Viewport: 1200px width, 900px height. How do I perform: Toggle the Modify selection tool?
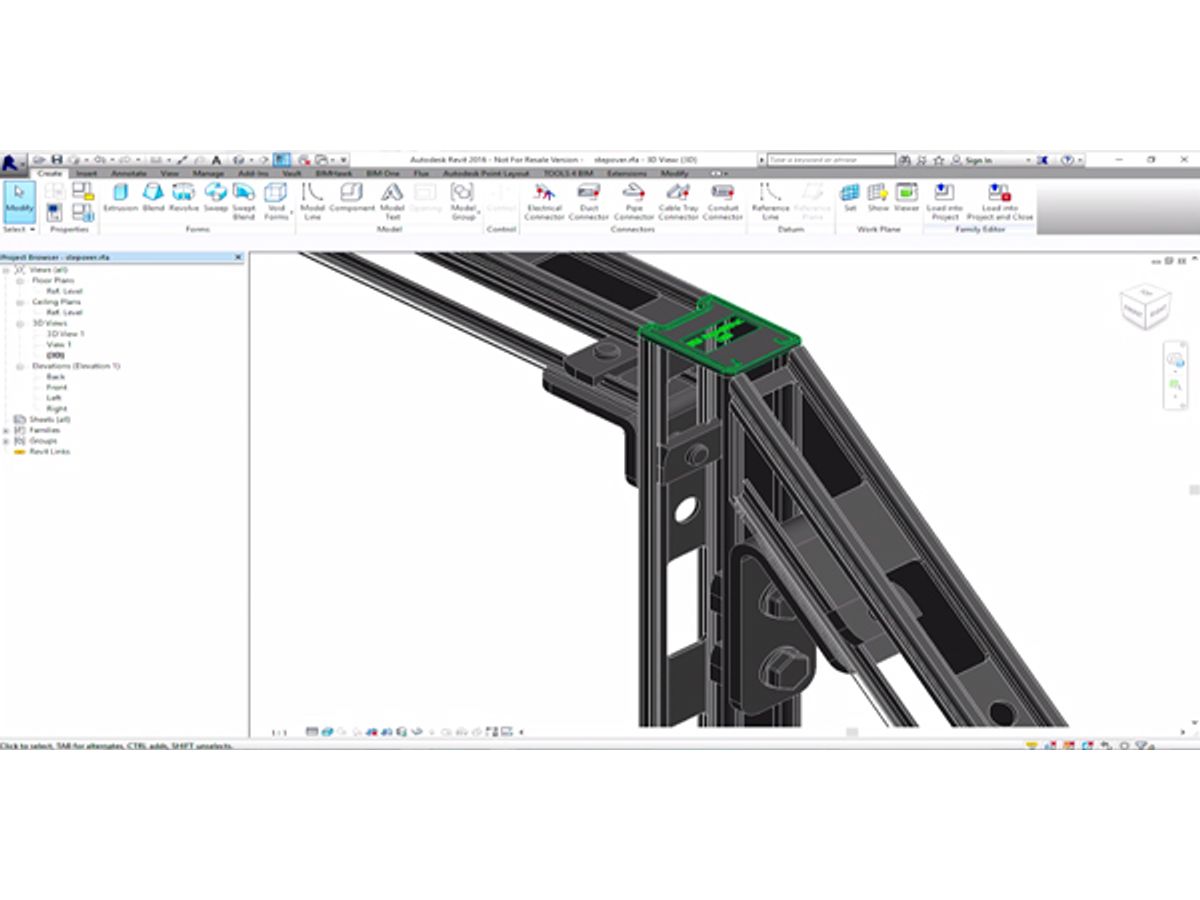click(19, 198)
